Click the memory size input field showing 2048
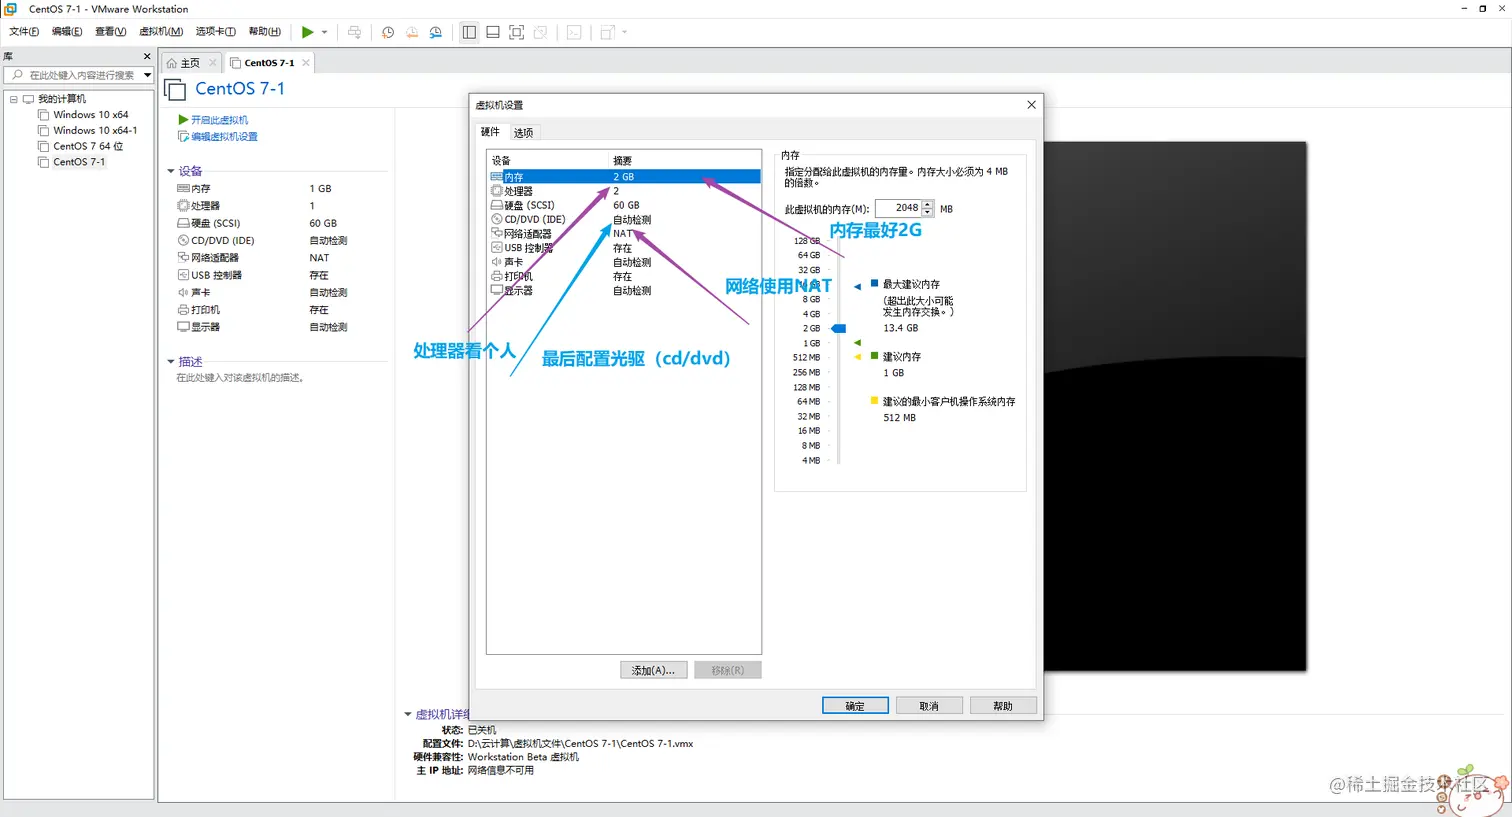The image size is (1512, 817). pos(898,208)
